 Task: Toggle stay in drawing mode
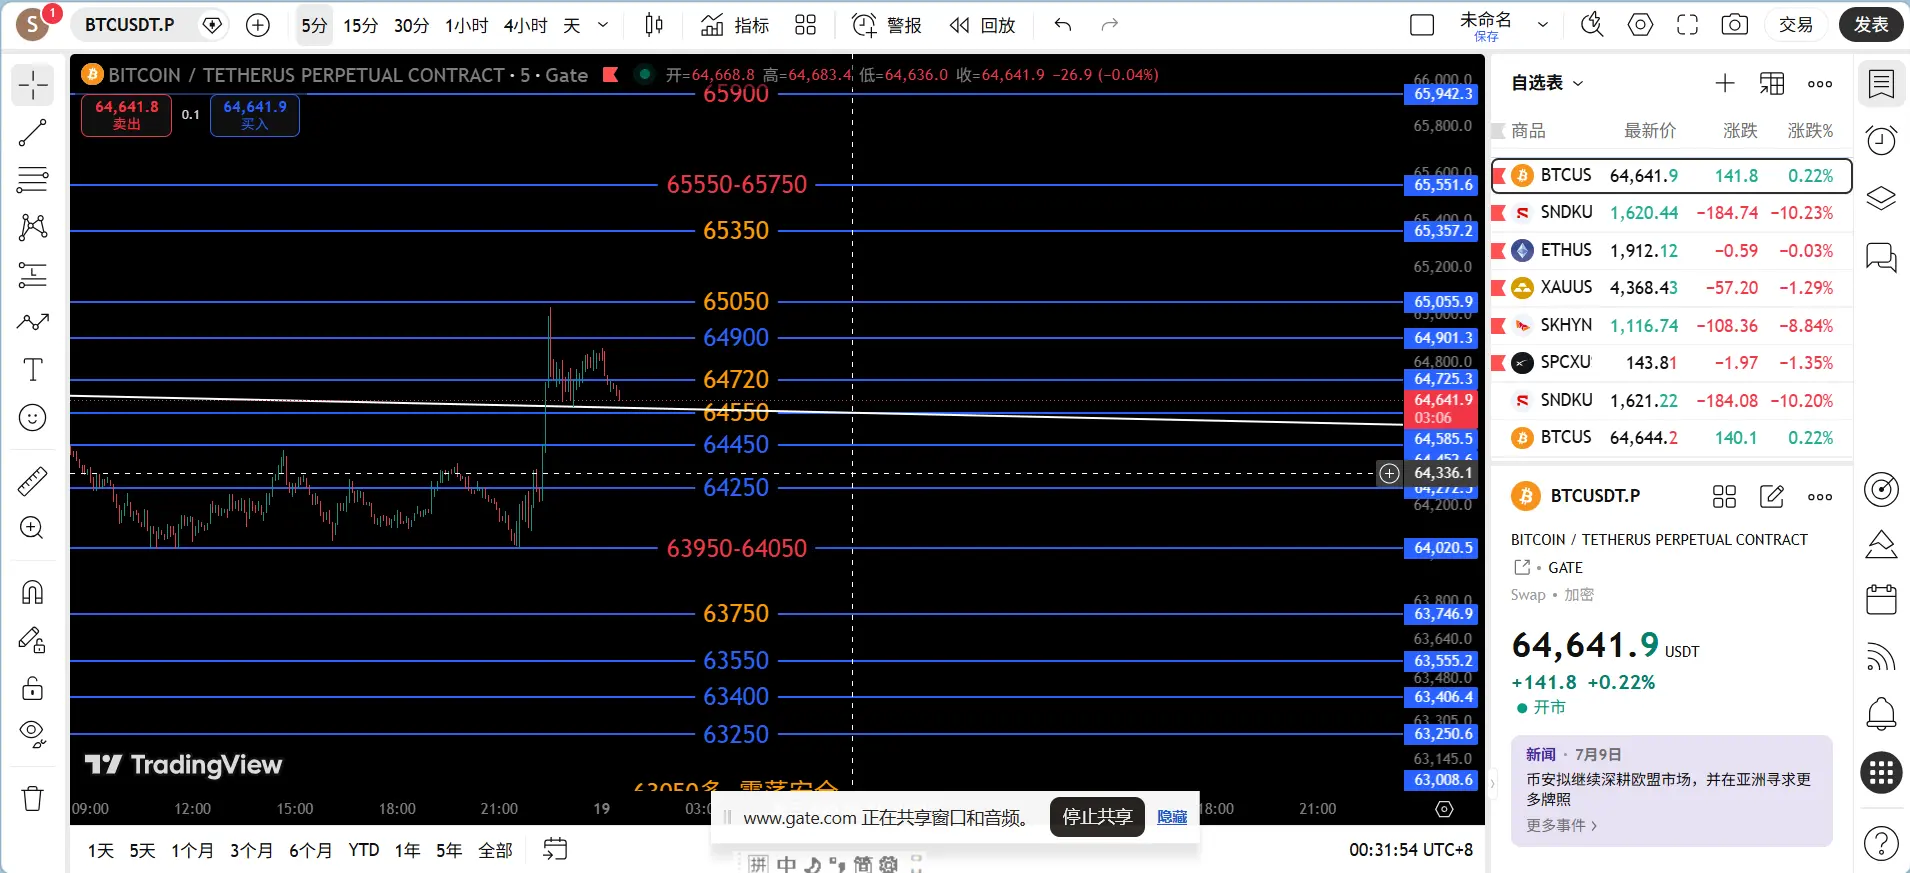coord(33,640)
